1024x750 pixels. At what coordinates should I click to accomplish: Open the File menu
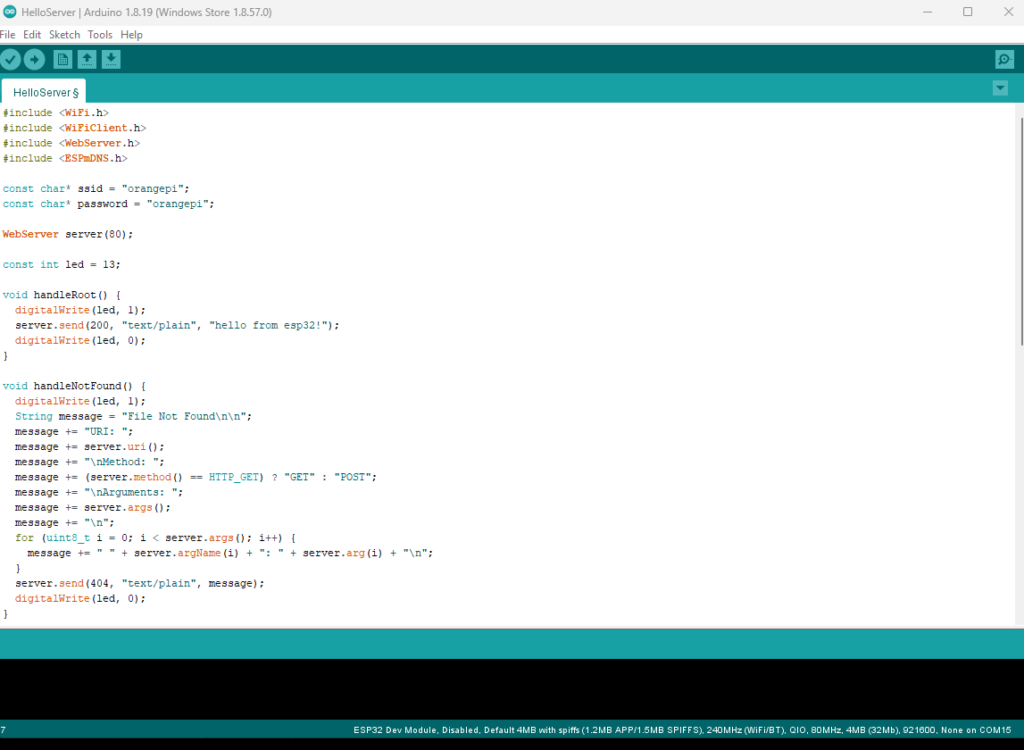point(8,35)
